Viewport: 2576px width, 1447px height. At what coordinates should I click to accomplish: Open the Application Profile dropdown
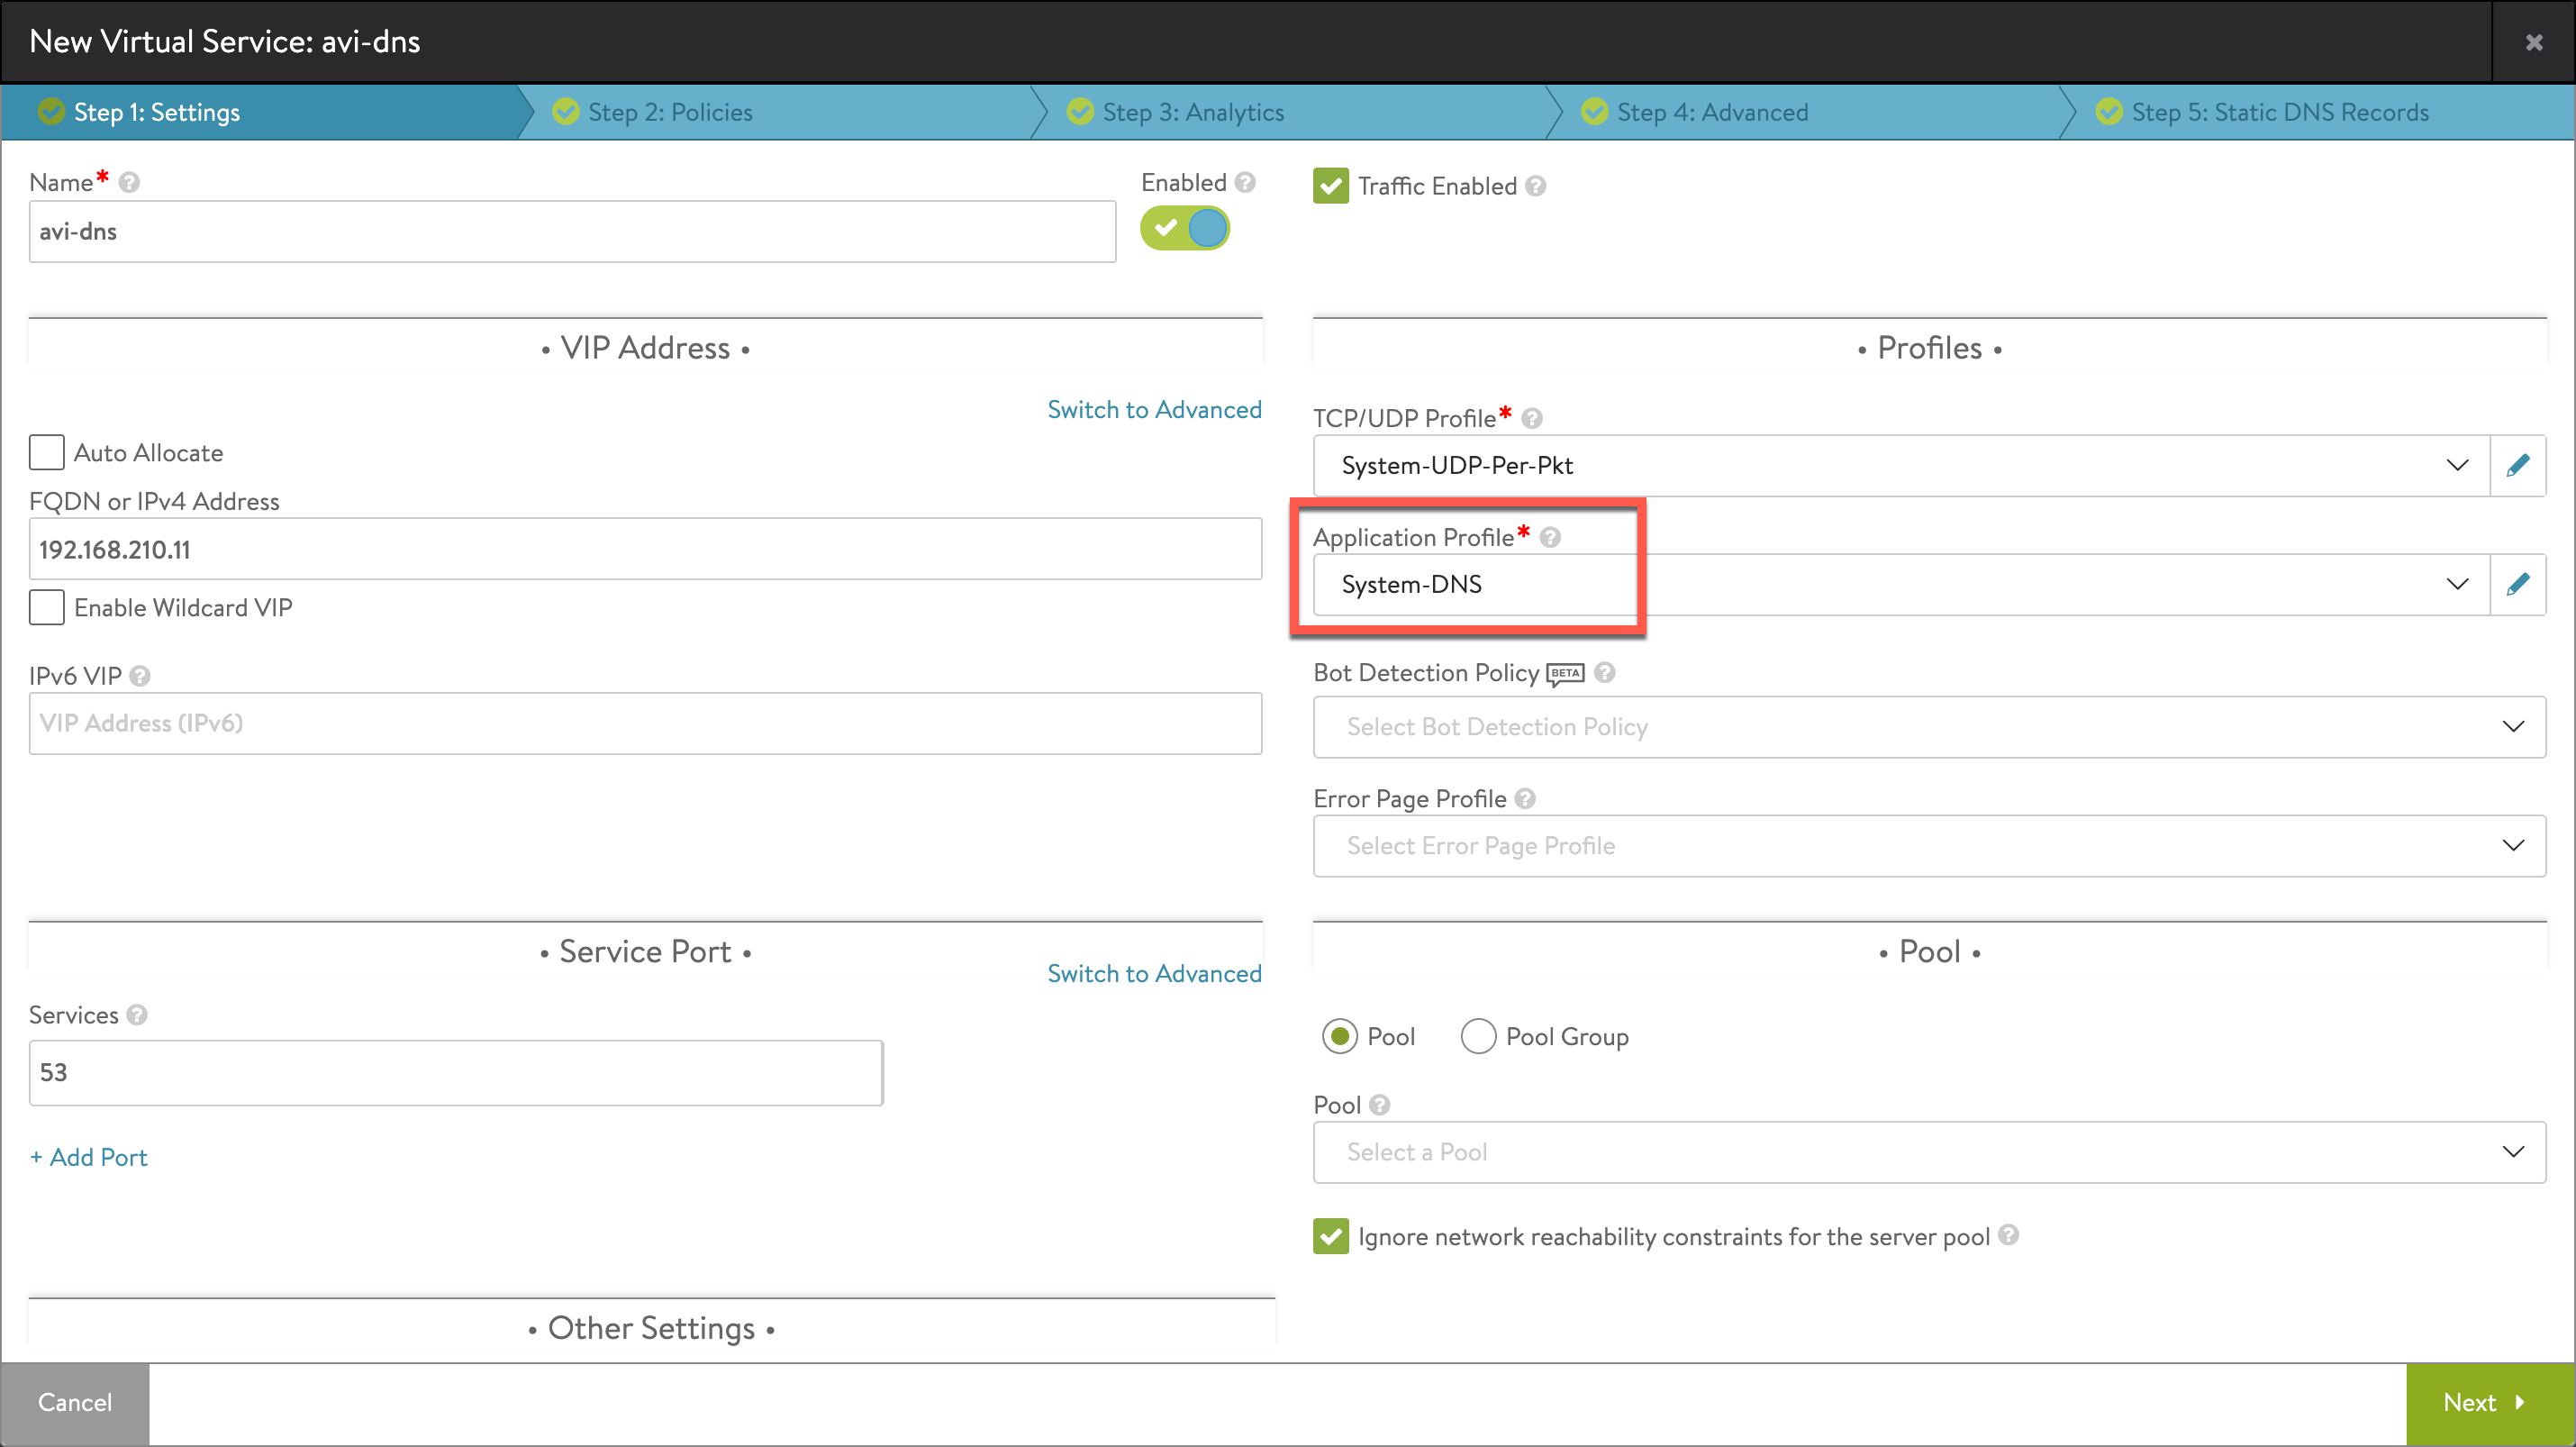click(1901, 584)
